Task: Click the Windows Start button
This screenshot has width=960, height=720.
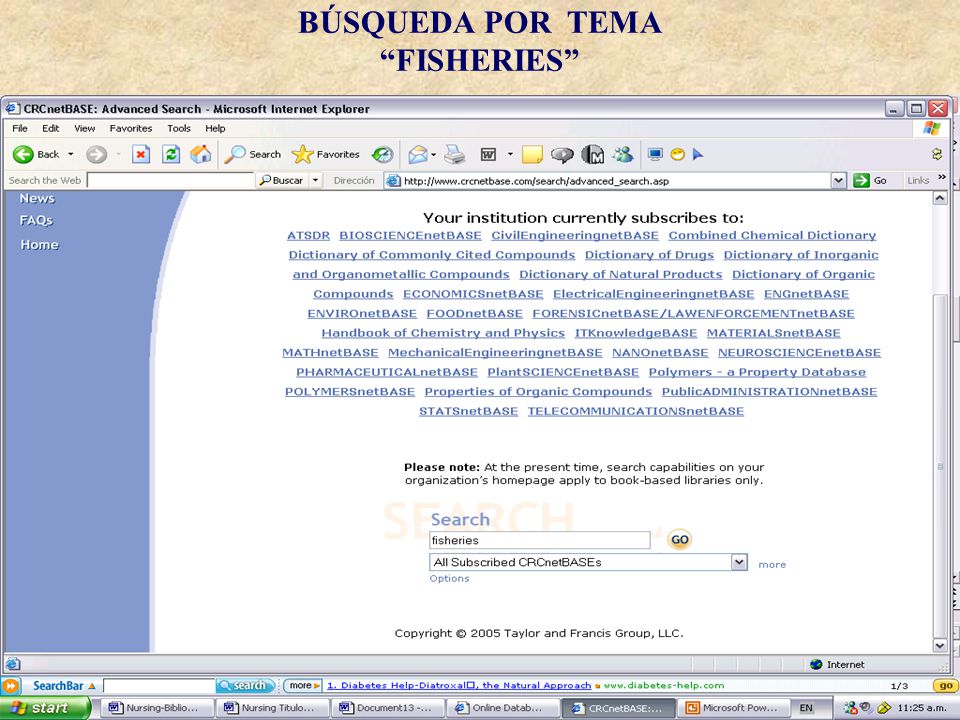Action: (x=44, y=708)
